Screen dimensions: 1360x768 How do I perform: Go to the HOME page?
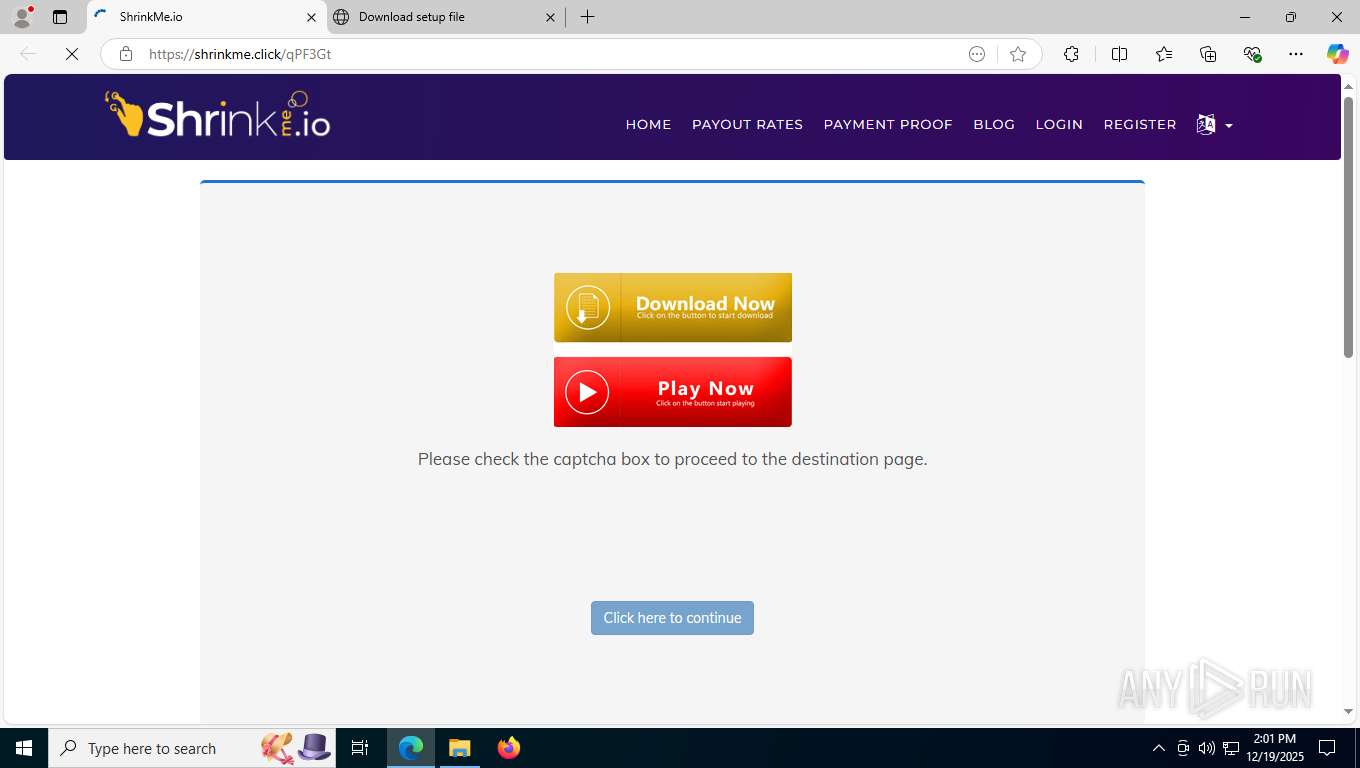tap(648, 125)
